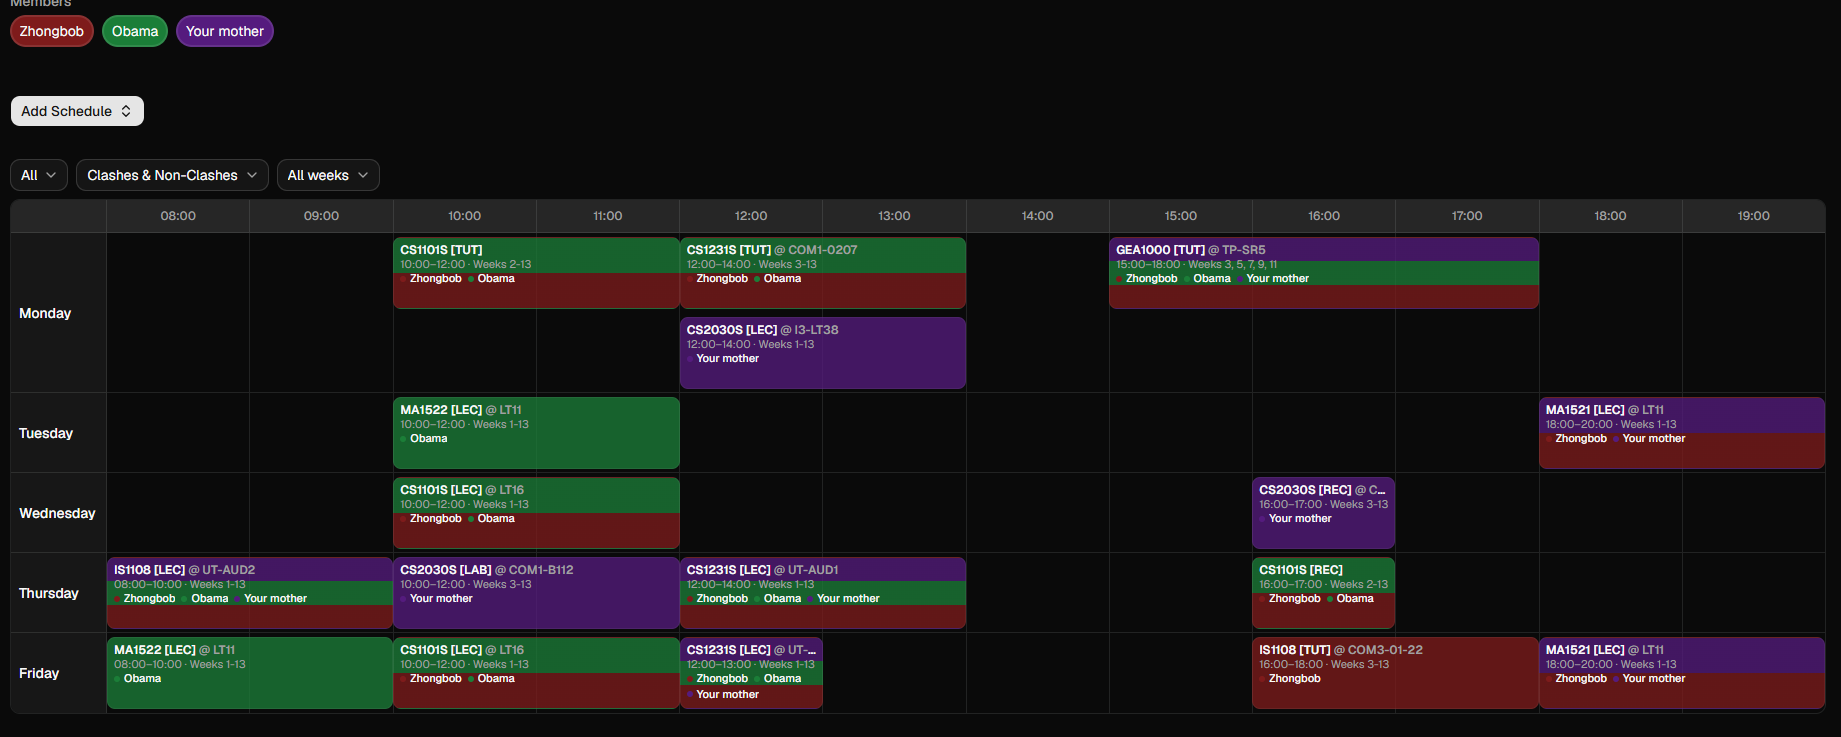
Task: Click the Friday row label
Action: tap(39, 673)
